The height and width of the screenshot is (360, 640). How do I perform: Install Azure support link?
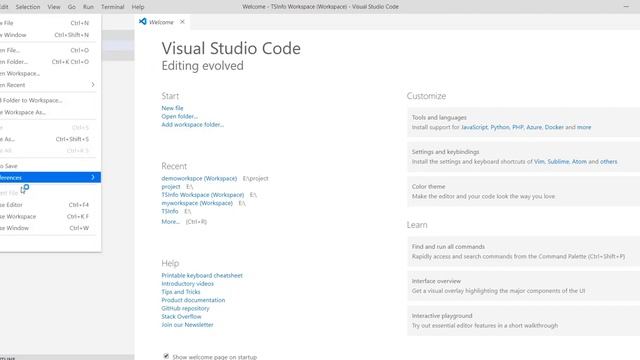click(534, 127)
